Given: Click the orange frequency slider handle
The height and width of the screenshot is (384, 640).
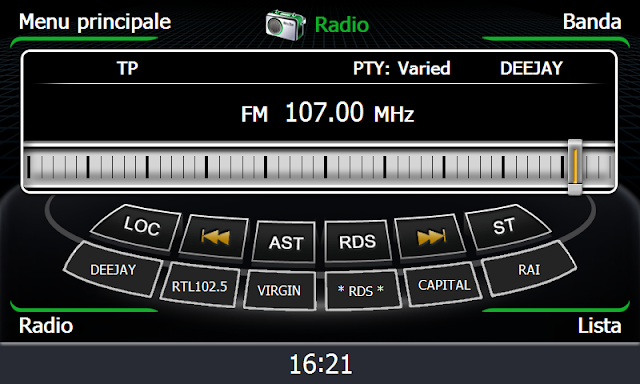Looking at the screenshot, I should tap(575, 167).
